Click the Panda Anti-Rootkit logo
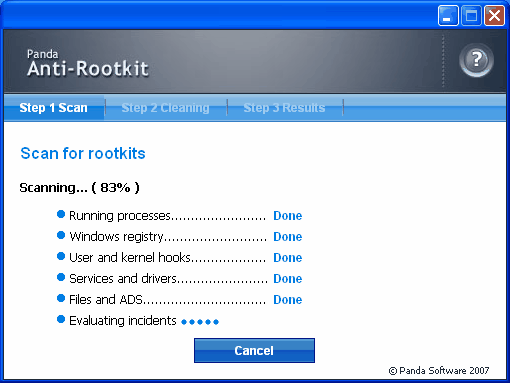Image resolution: width=510 pixels, height=383 pixels. [88, 64]
